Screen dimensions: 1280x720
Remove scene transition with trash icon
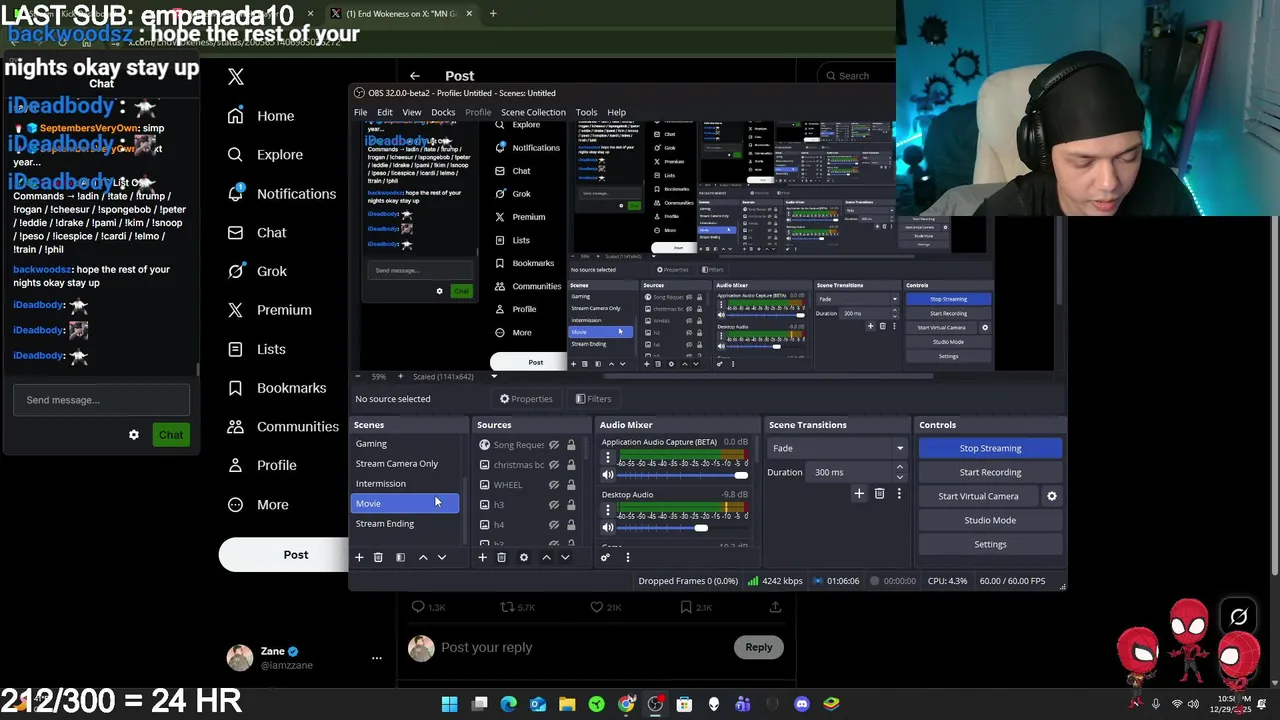tap(879, 493)
